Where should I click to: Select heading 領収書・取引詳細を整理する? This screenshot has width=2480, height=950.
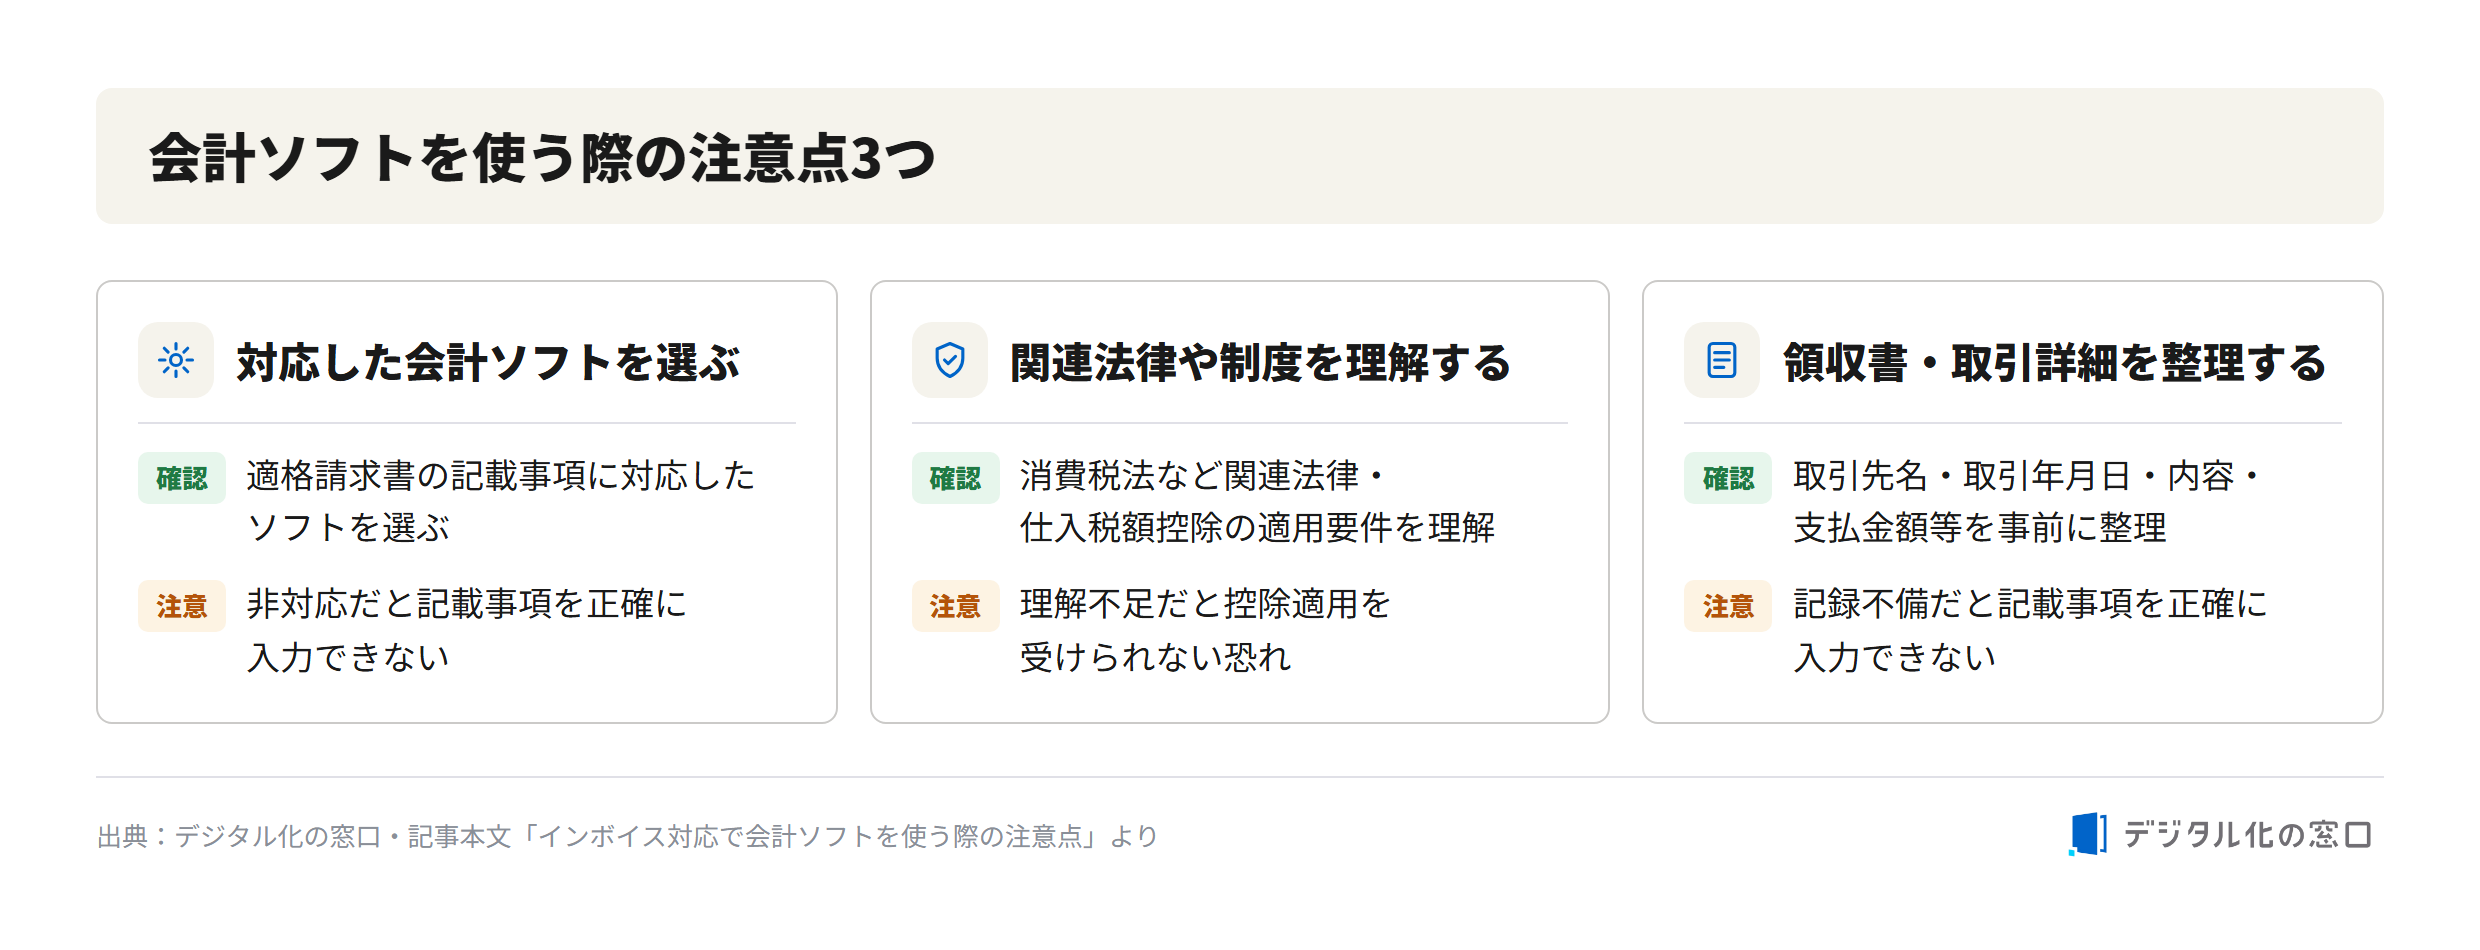point(2055,362)
